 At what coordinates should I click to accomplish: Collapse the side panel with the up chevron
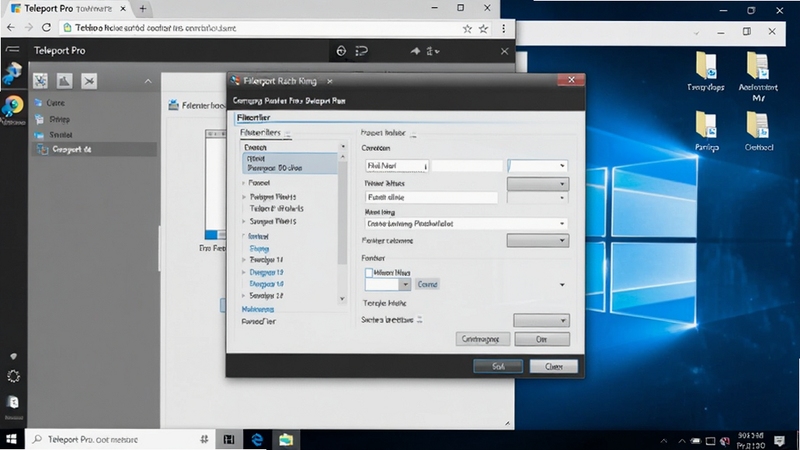(148, 81)
